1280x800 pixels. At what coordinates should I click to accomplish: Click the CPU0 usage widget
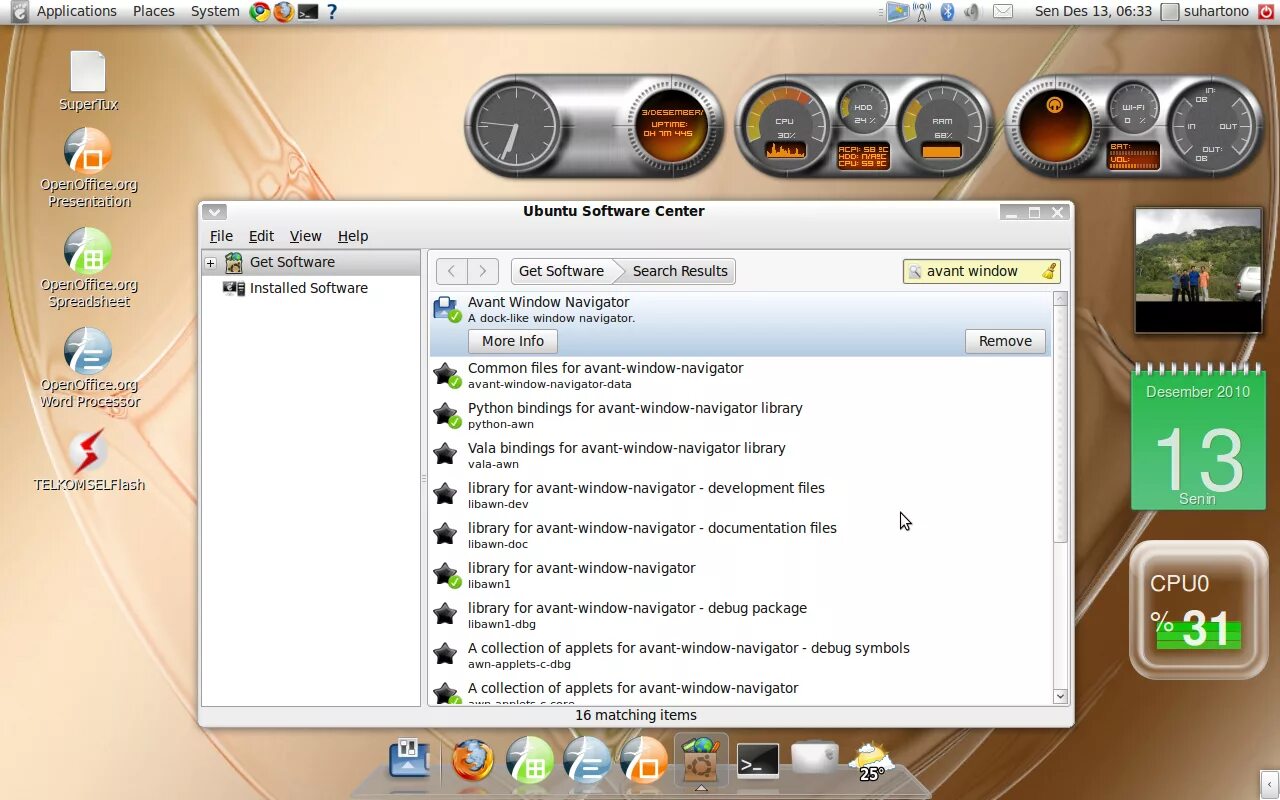[x=1198, y=610]
